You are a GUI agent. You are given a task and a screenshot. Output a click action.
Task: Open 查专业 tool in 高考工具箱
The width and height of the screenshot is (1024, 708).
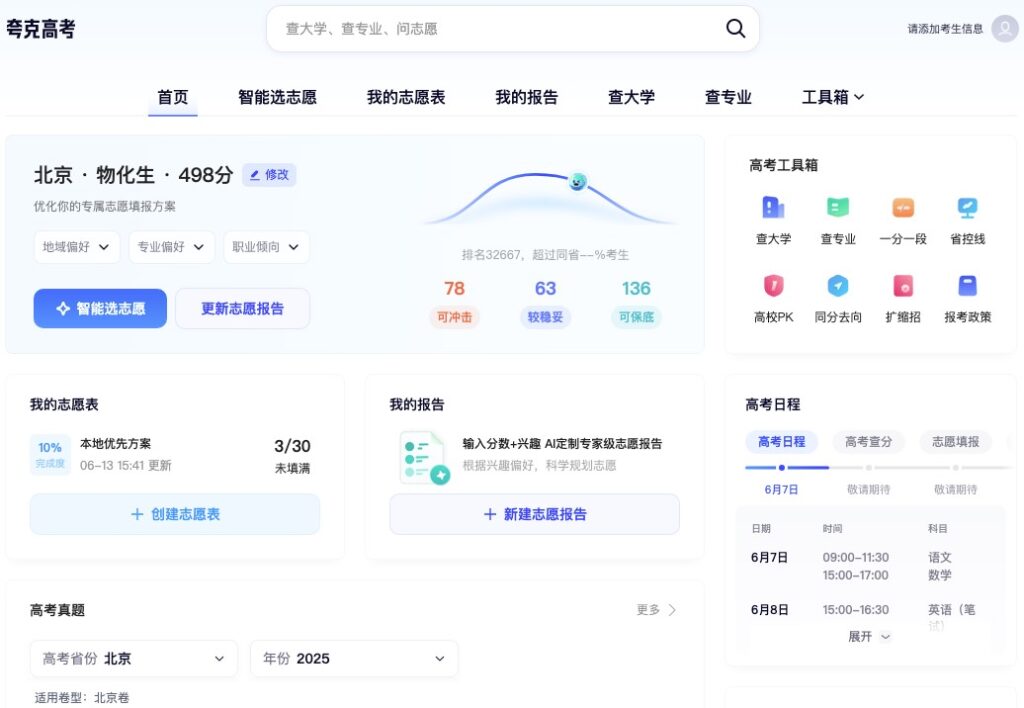tap(838, 221)
